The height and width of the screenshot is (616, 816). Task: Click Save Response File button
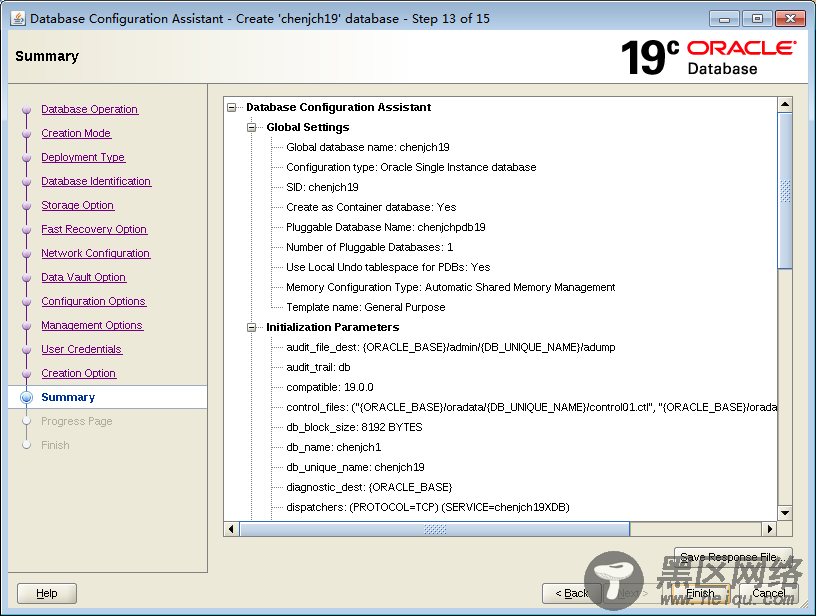click(733, 557)
